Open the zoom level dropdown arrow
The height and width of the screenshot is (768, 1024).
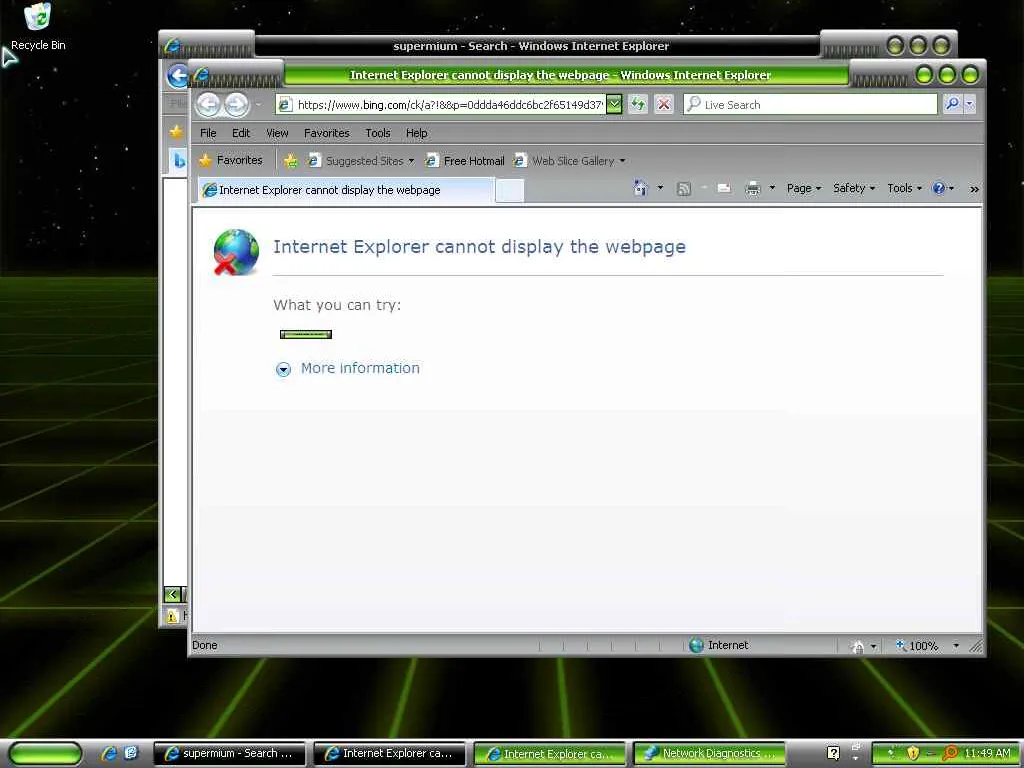(956, 646)
